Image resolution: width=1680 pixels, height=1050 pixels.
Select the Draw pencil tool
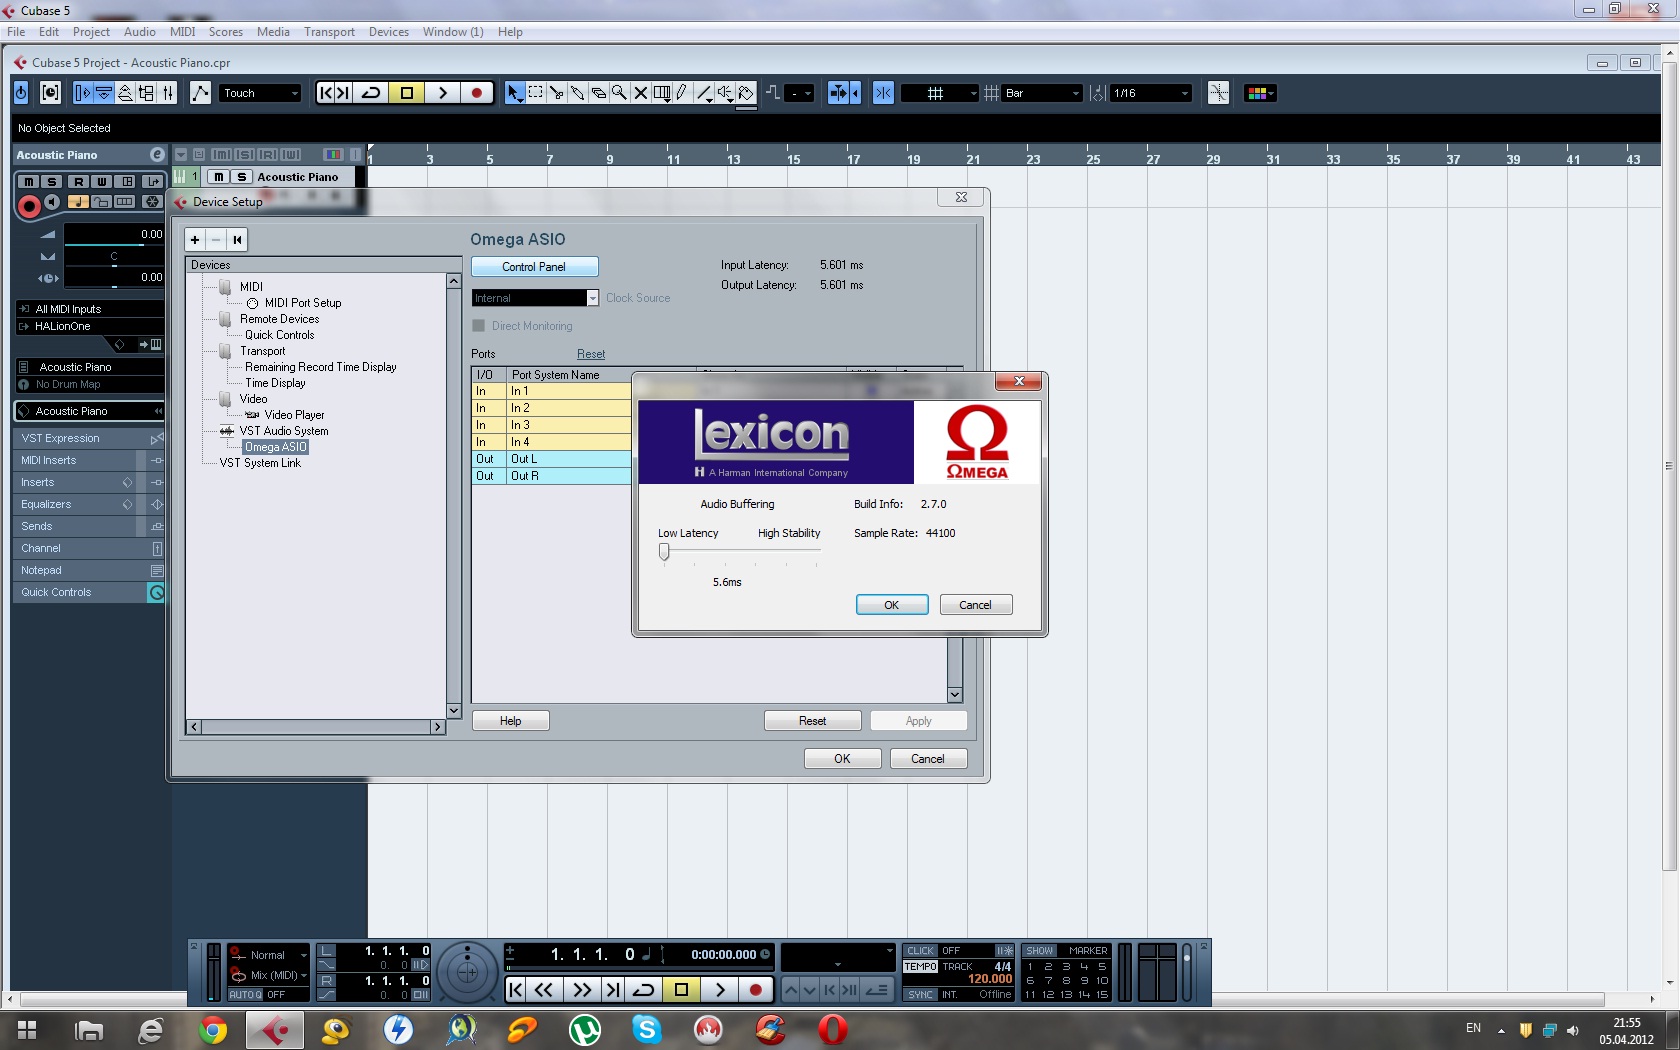point(682,93)
